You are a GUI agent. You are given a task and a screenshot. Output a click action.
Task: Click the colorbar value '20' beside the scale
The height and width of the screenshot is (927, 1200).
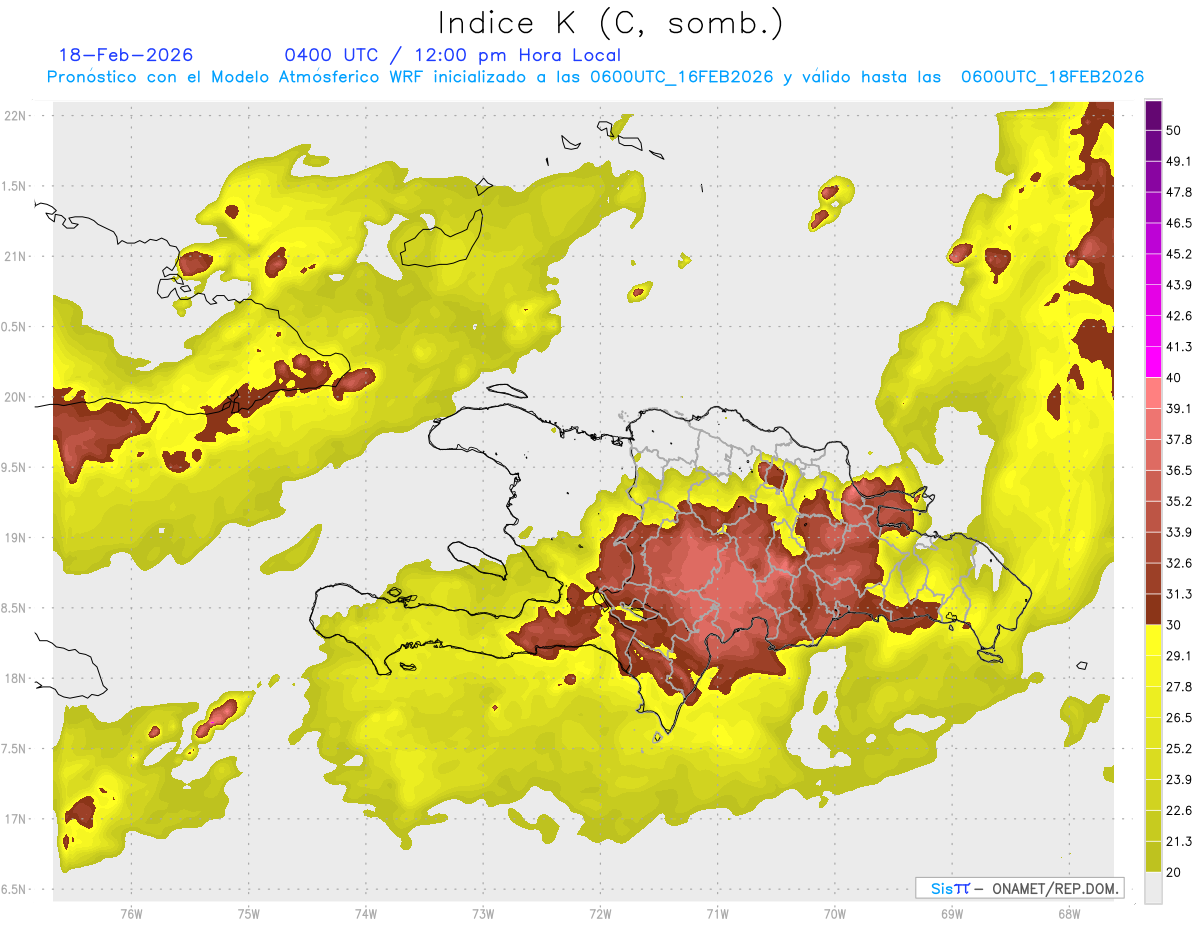[1174, 872]
